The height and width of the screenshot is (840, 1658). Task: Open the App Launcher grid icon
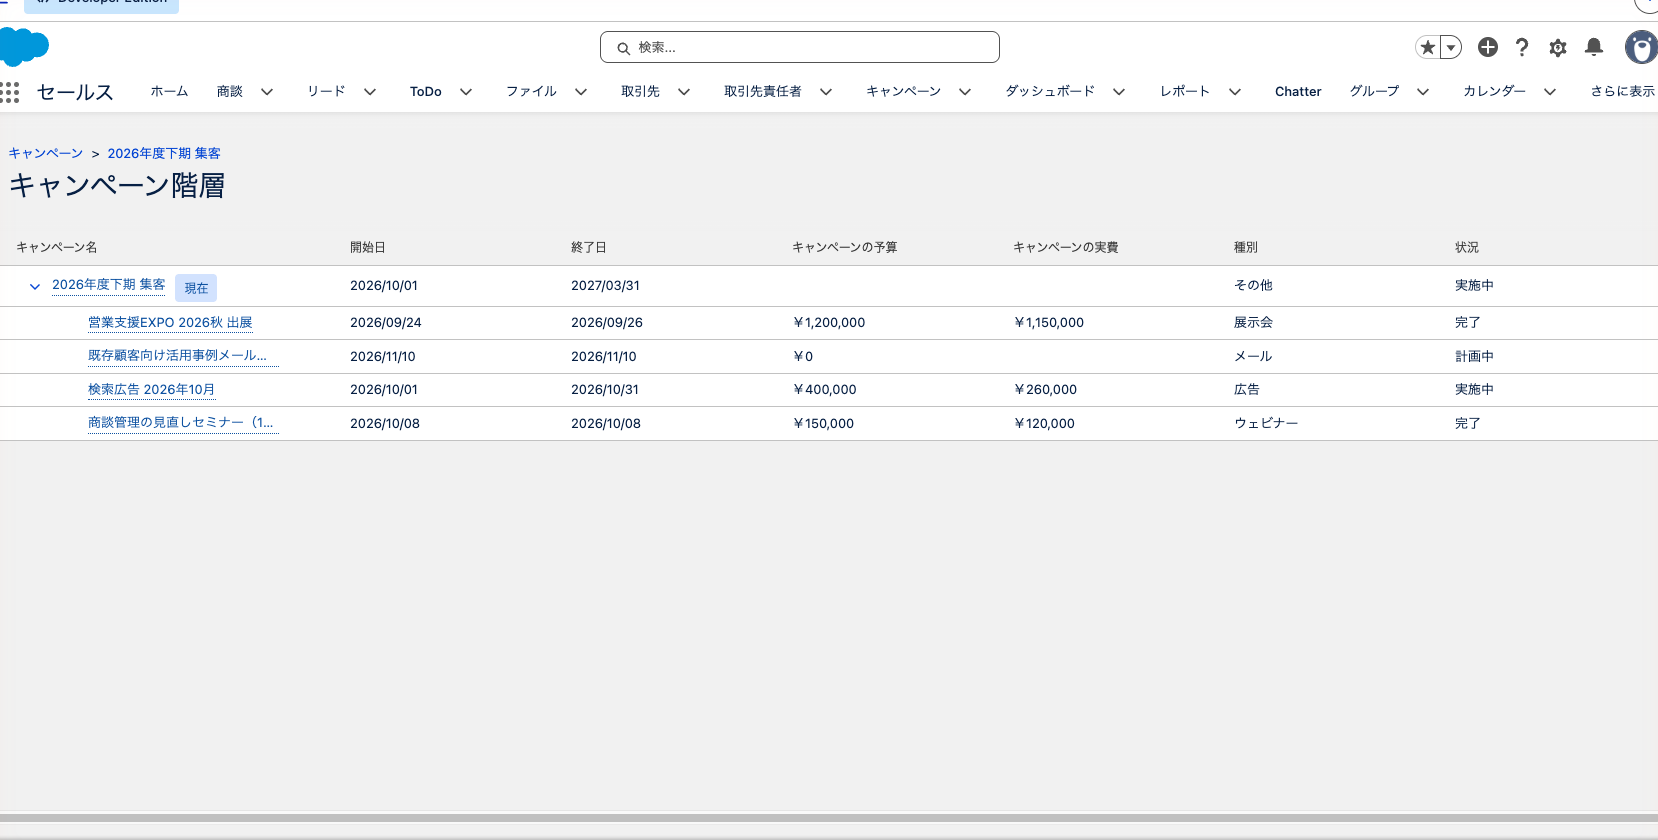[x=10, y=92]
